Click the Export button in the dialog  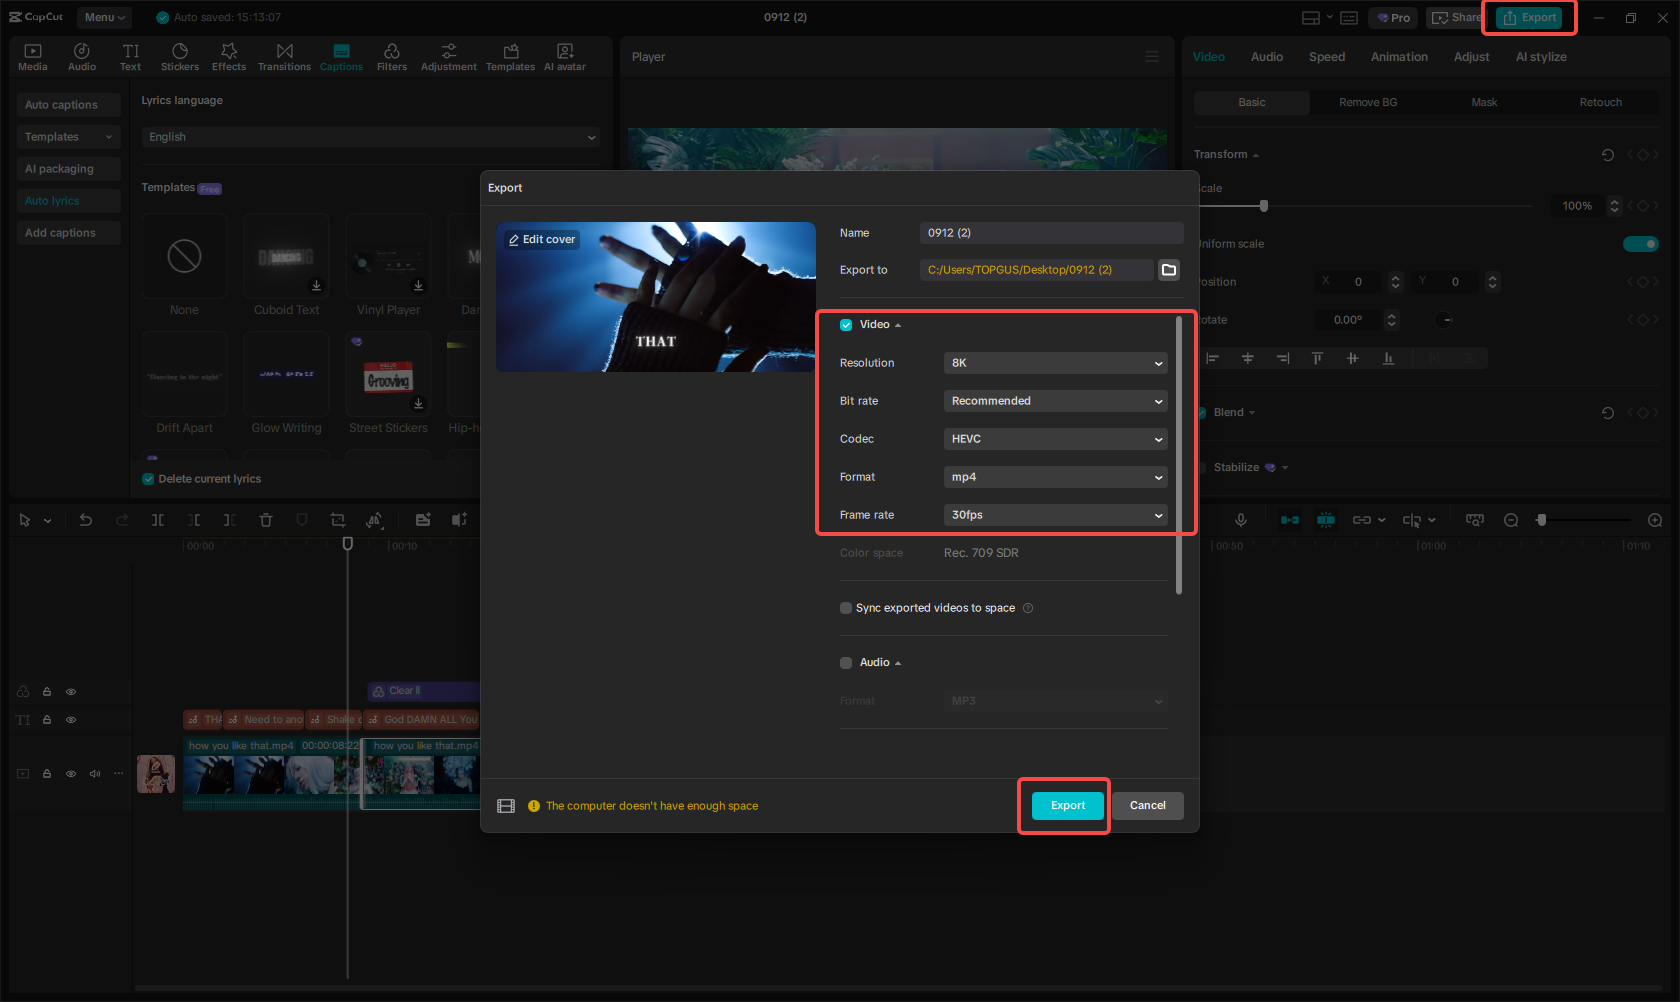click(1066, 805)
